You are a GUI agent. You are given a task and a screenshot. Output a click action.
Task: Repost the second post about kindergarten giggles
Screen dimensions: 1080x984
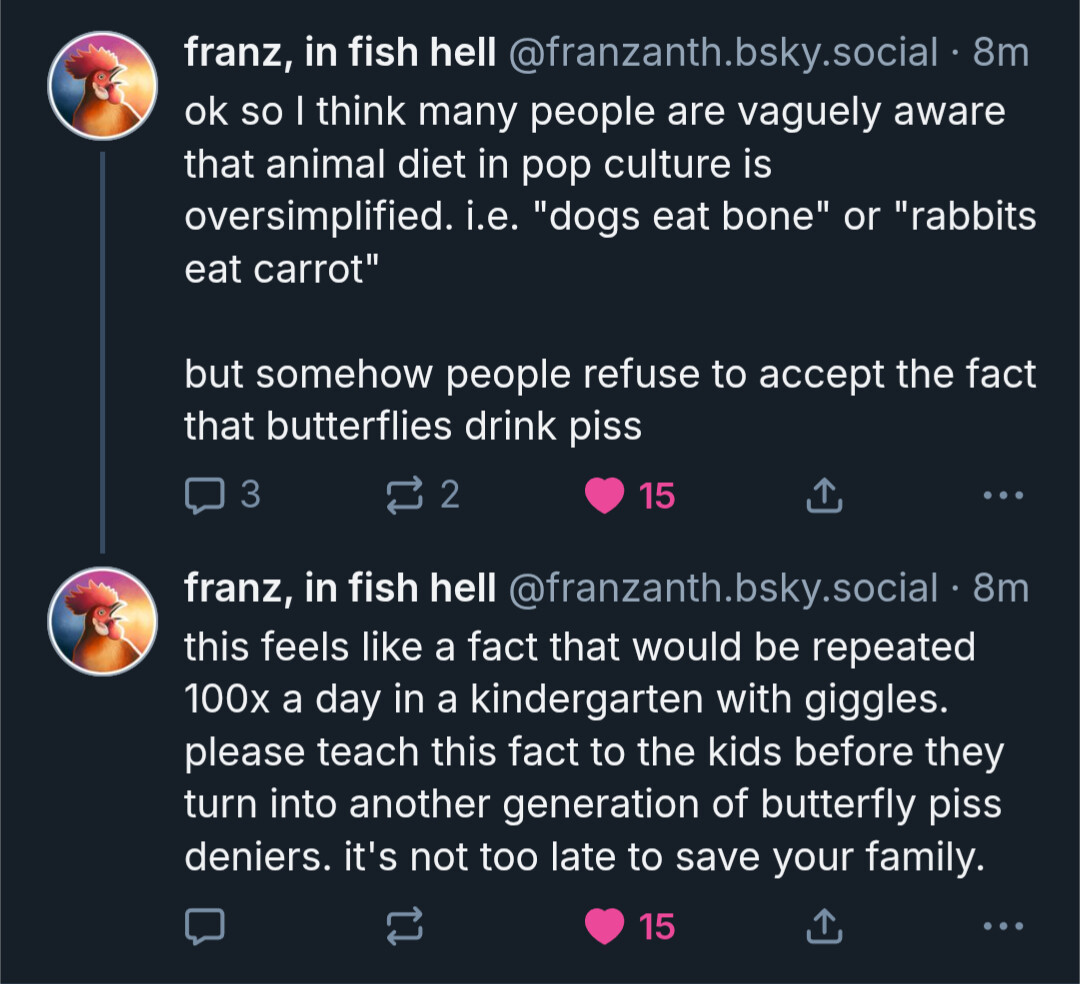pyautogui.click(x=405, y=927)
